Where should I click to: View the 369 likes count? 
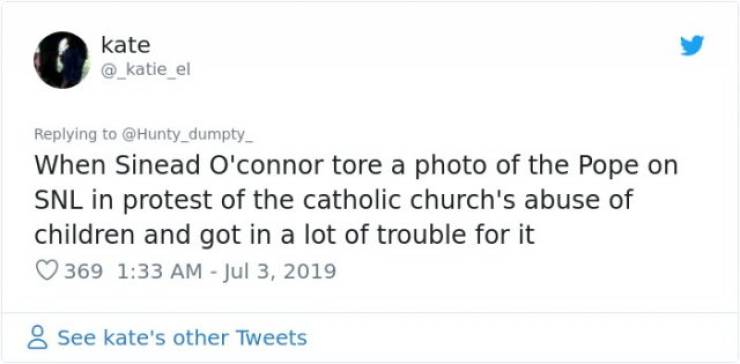(83, 271)
